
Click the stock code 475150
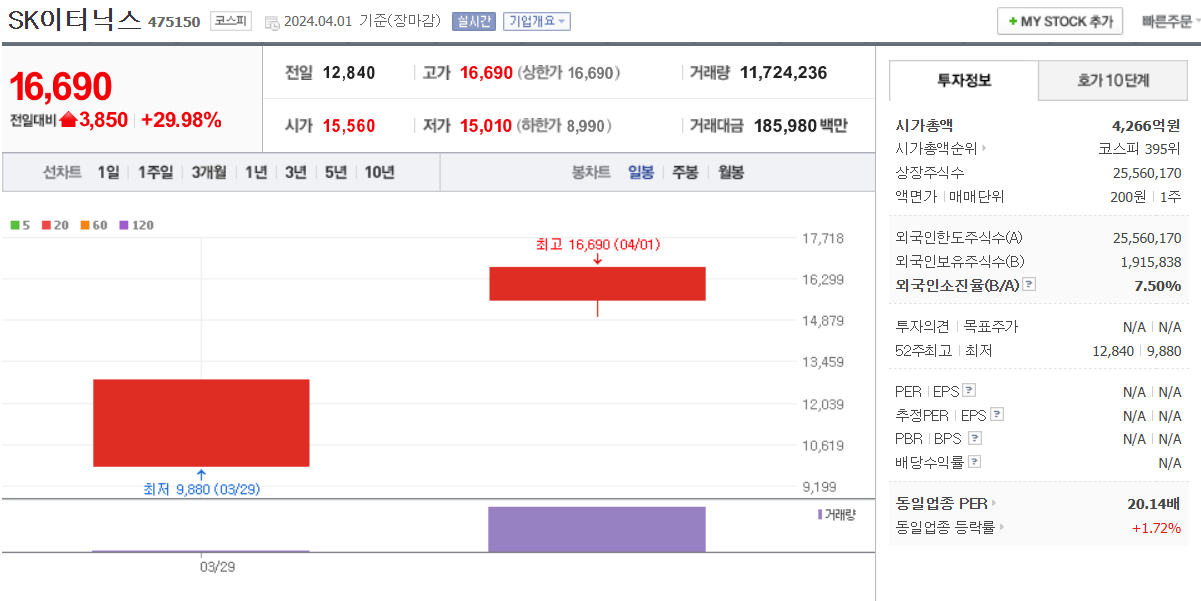click(174, 22)
